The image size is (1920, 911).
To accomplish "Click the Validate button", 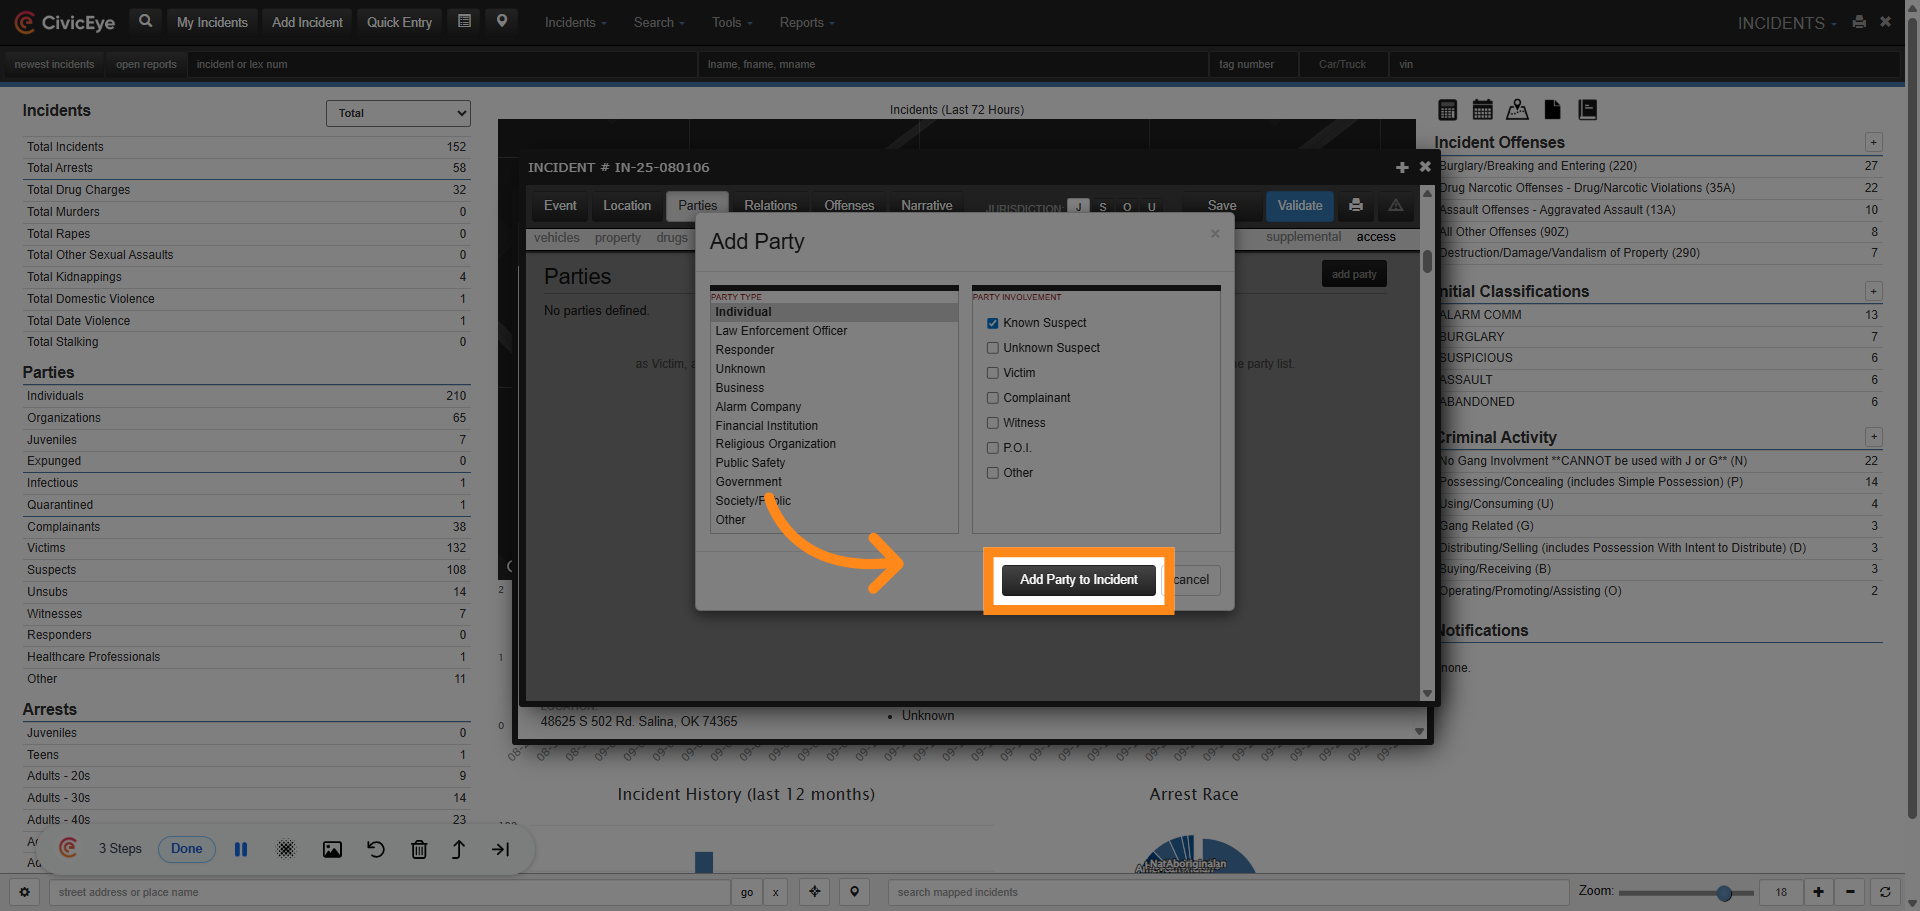I will point(1299,206).
